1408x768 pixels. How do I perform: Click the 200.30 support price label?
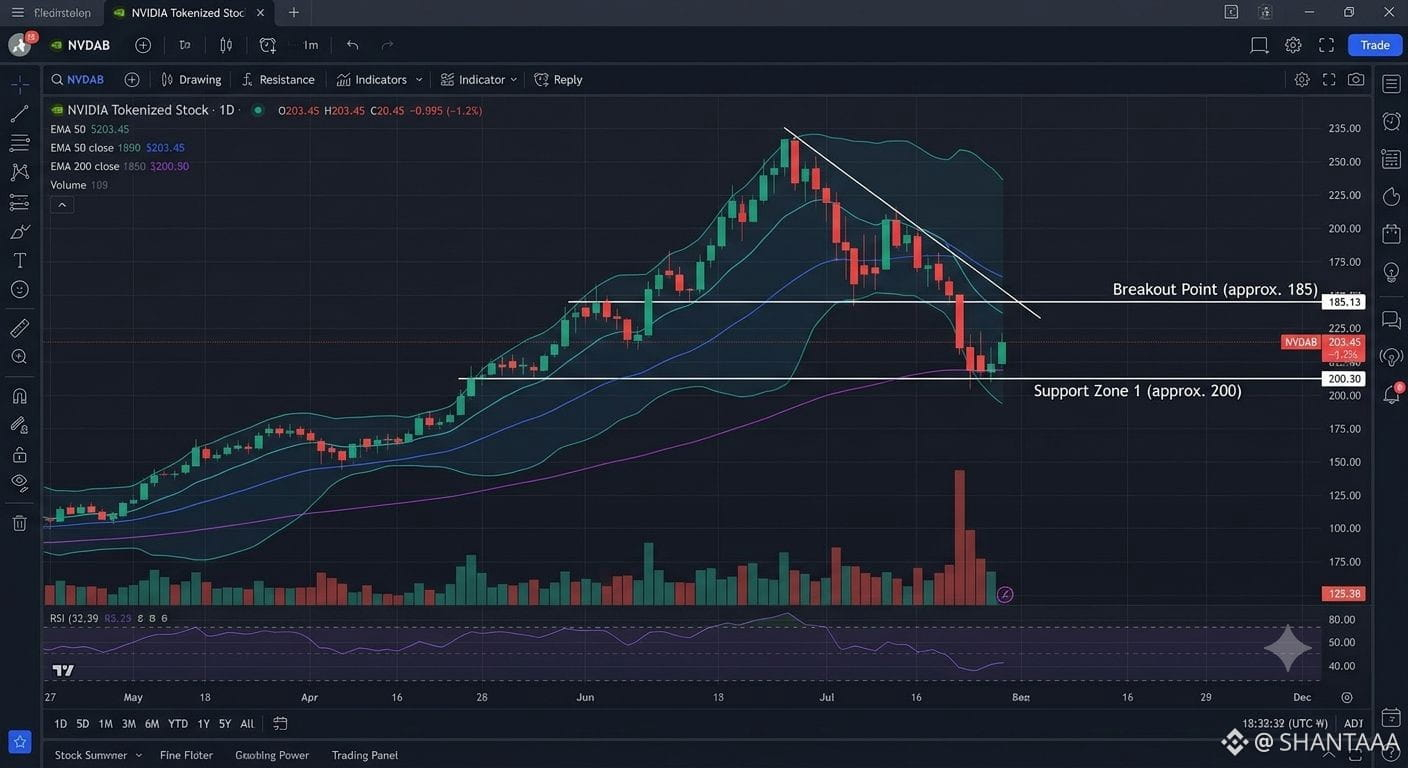(1343, 379)
